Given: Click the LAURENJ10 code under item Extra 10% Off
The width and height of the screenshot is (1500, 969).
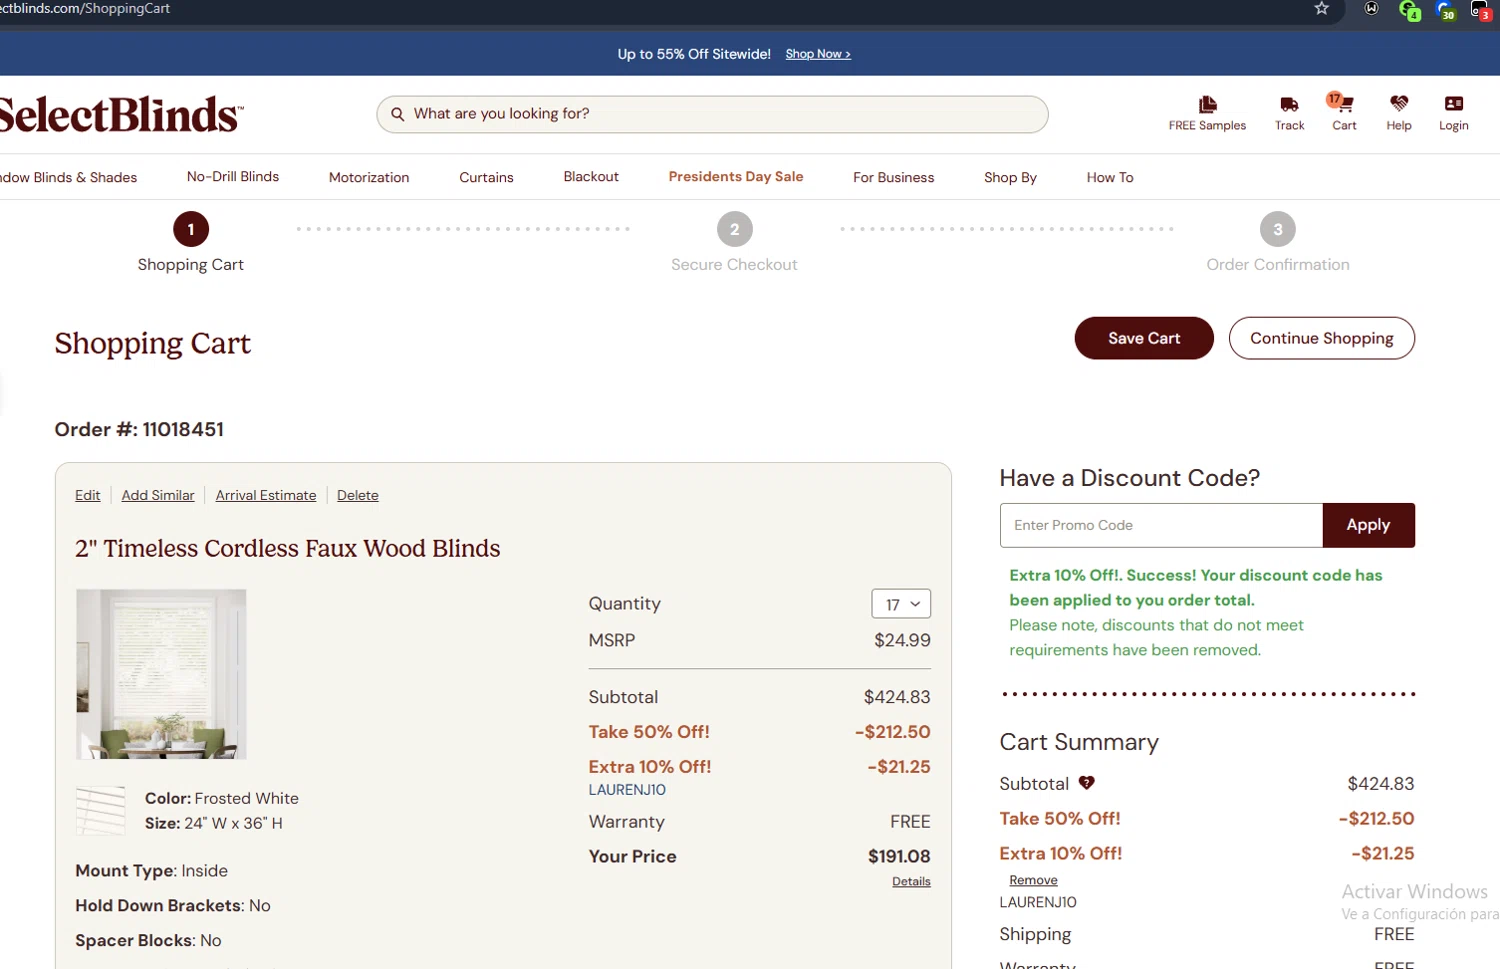Looking at the screenshot, I should [x=627, y=790].
